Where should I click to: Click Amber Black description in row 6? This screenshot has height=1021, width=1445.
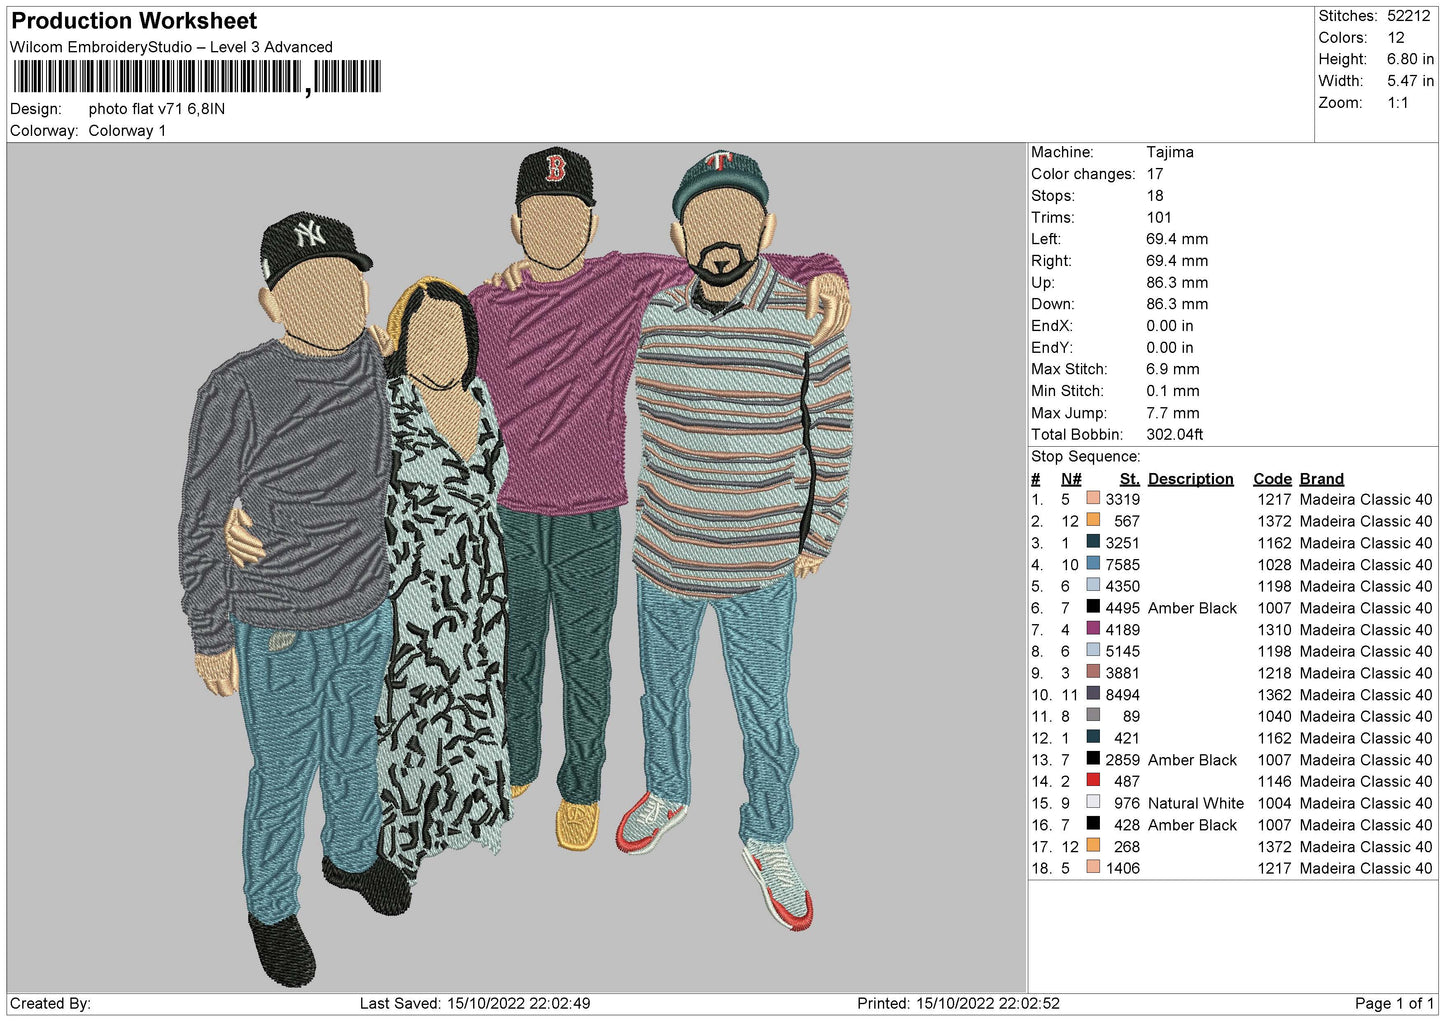click(1193, 608)
